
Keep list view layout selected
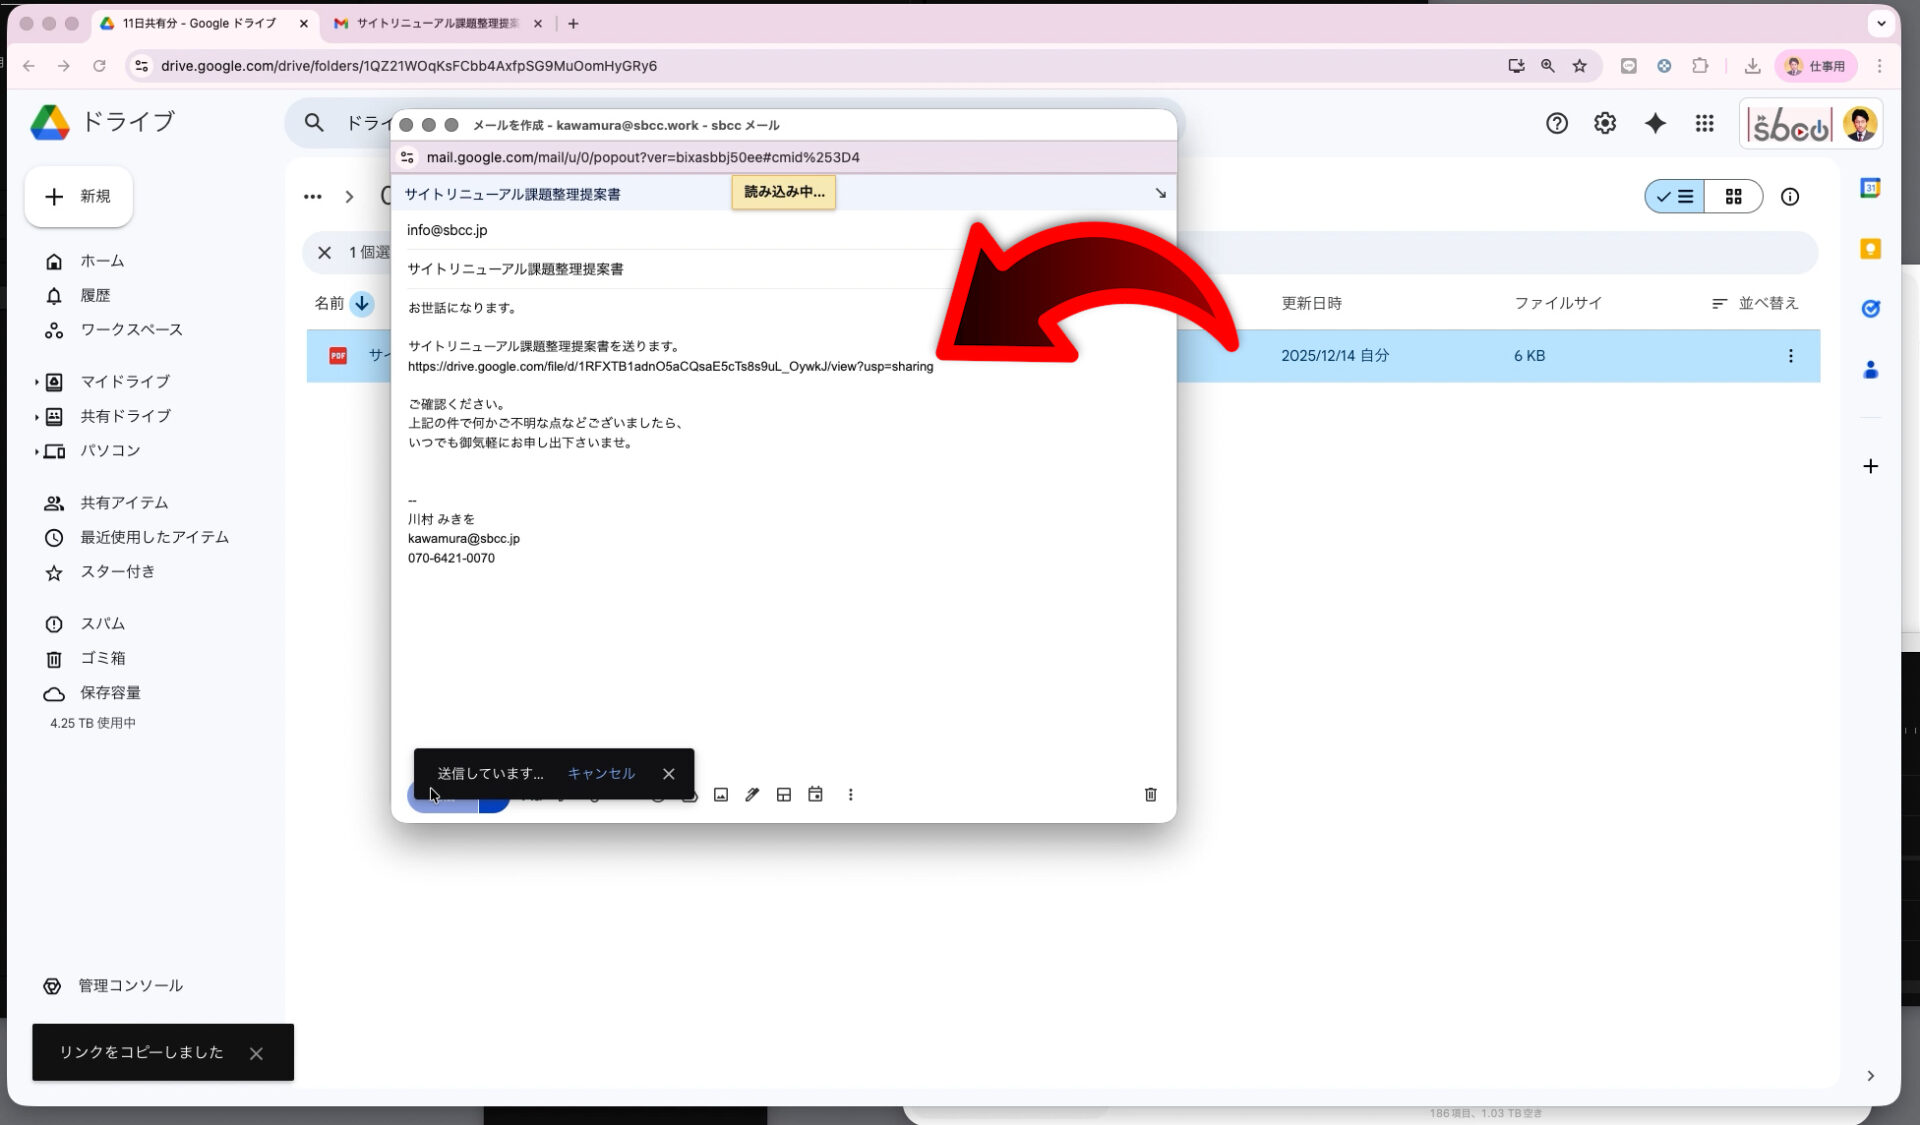point(1673,197)
